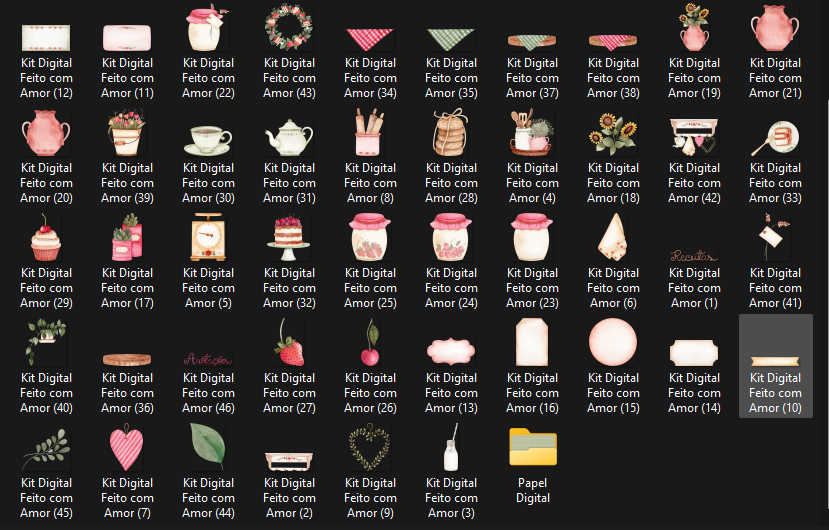Image resolution: width=829 pixels, height=530 pixels.
Task: Click the Anotações lettering file (46)
Action: pyautogui.click(x=208, y=367)
